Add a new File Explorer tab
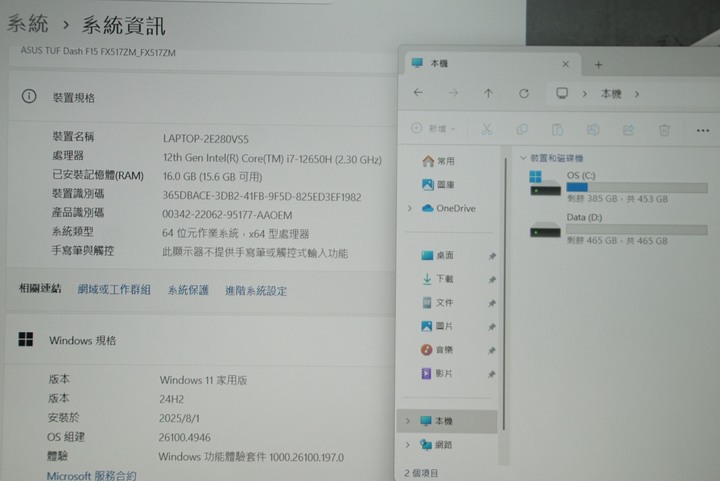The image size is (720, 481). click(x=598, y=65)
